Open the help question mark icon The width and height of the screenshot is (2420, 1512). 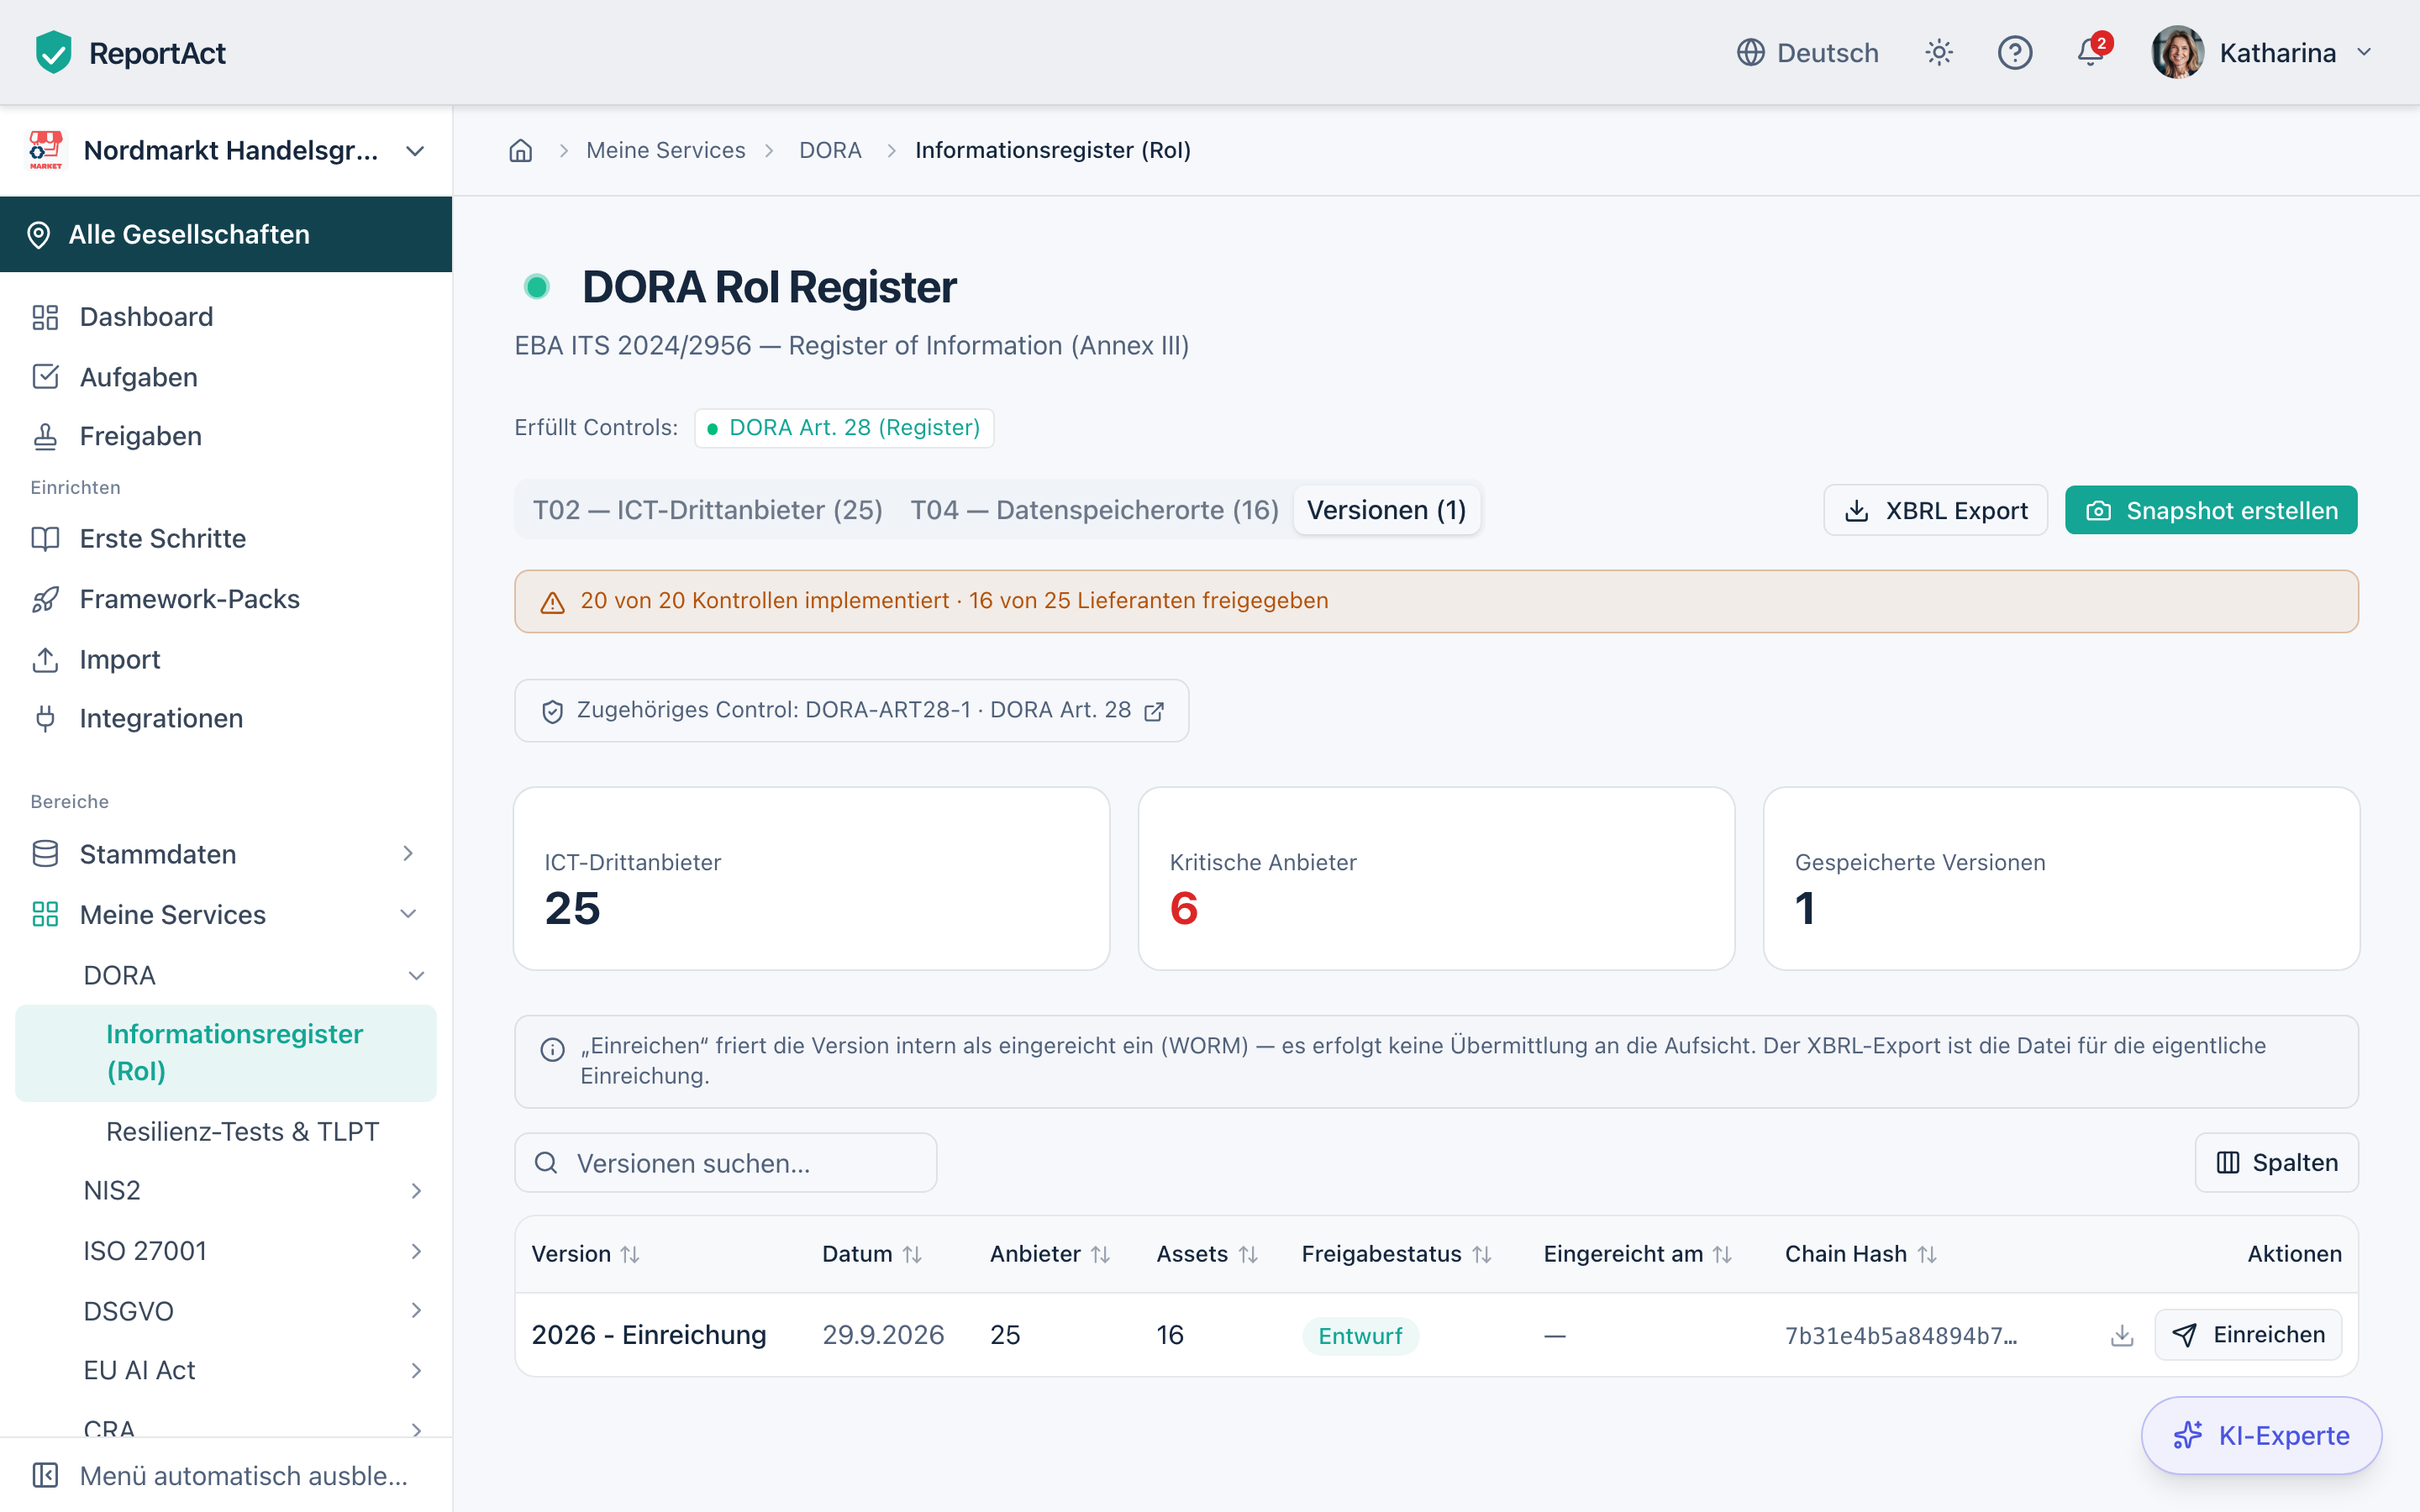click(2015, 52)
